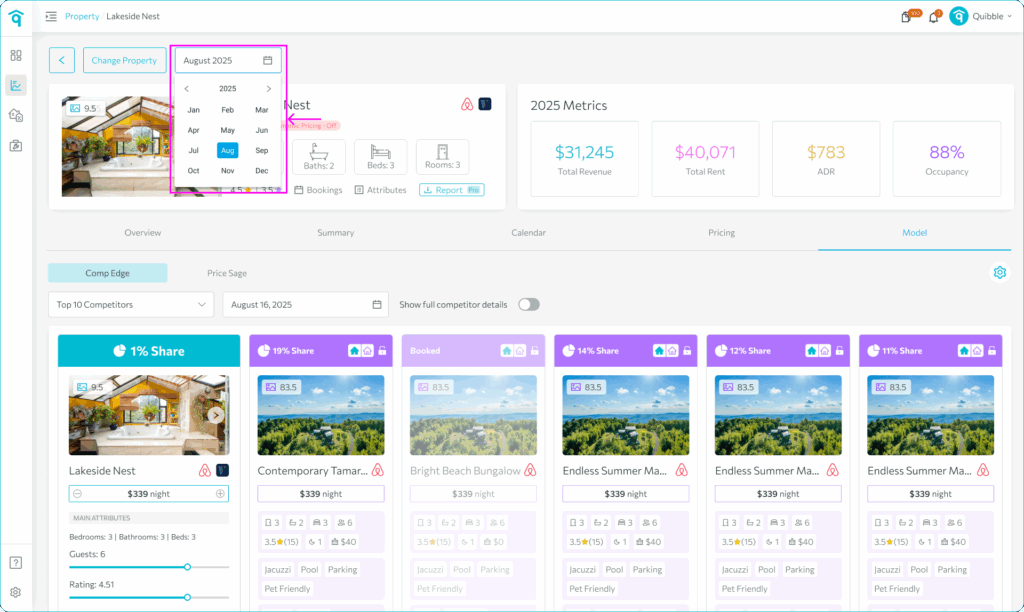Screen dimensions: 1024x612
Task: Click the back arrow button
Action: pos(62,61)
